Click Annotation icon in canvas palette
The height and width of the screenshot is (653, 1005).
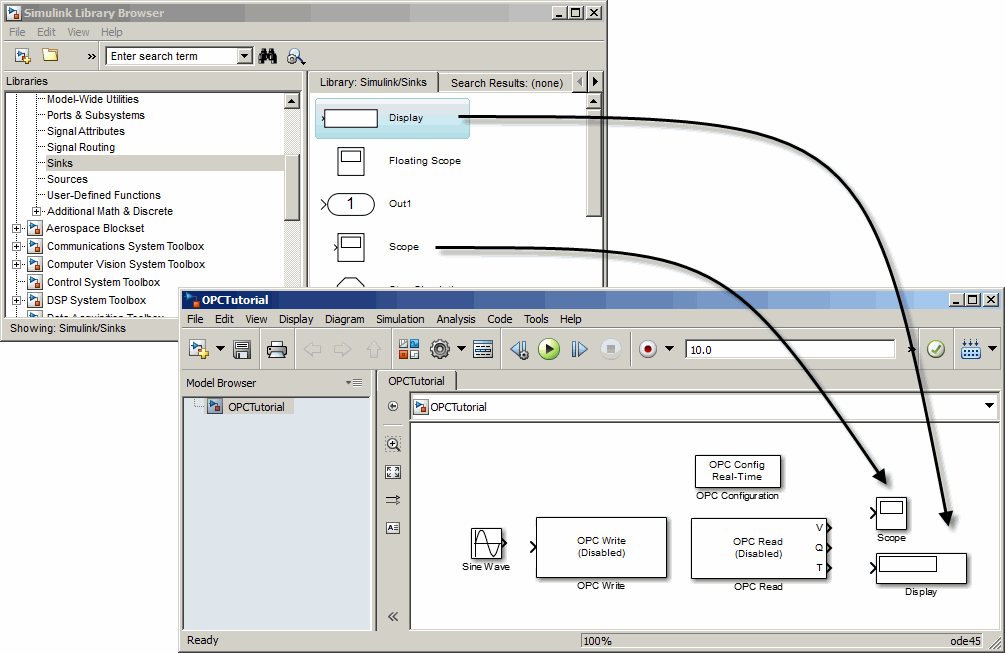pos(393,527)
